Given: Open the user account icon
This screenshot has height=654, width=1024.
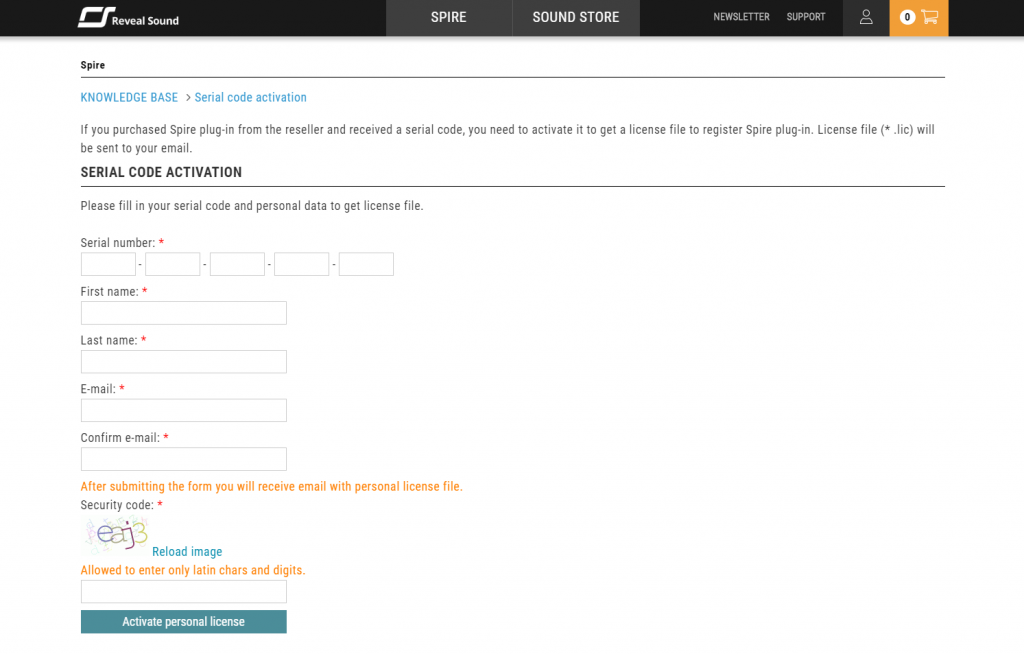Looking at the screenshot, I should pyautogui.click(x=866, y=17).
